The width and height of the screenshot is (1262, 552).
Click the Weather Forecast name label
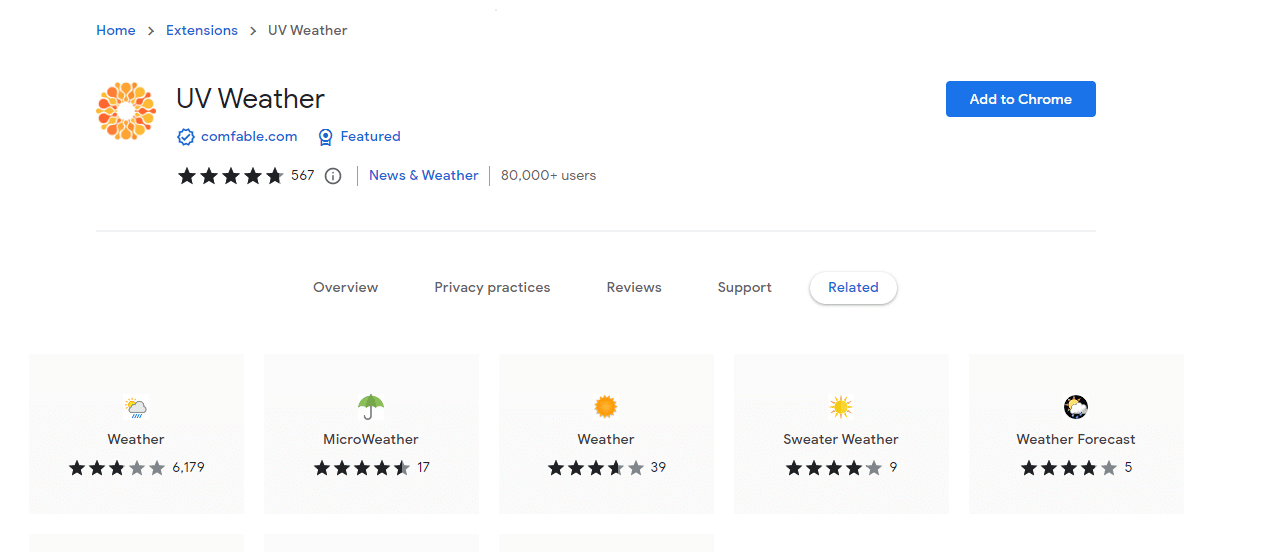[1076, 440]
